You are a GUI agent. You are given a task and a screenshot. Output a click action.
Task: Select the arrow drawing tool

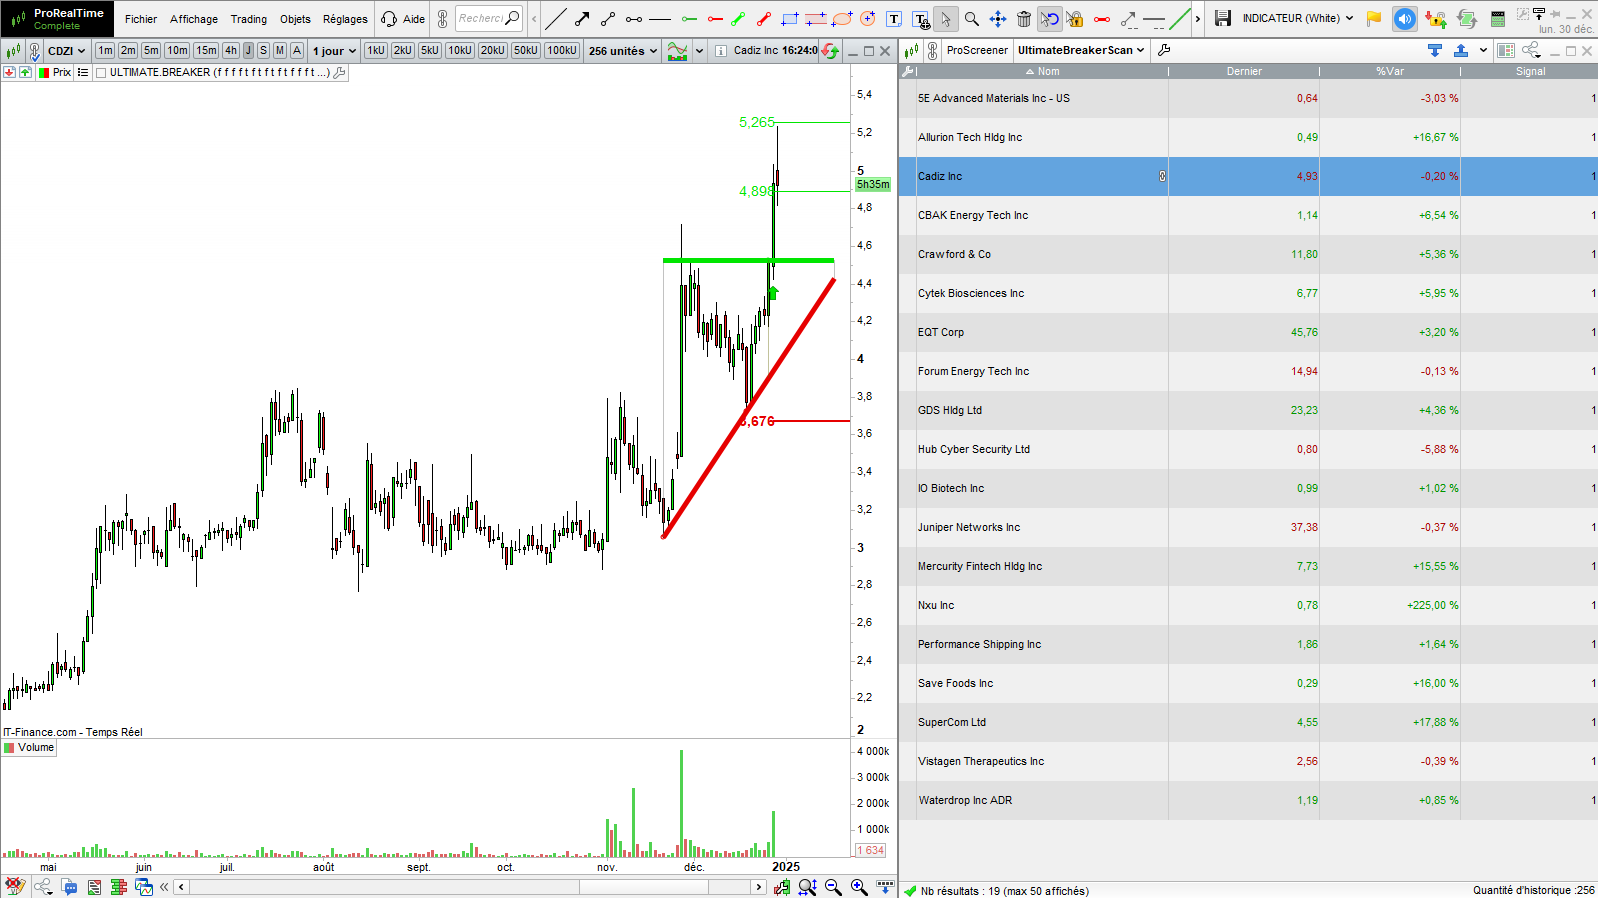pyautogui.click(x=582, y=18)
